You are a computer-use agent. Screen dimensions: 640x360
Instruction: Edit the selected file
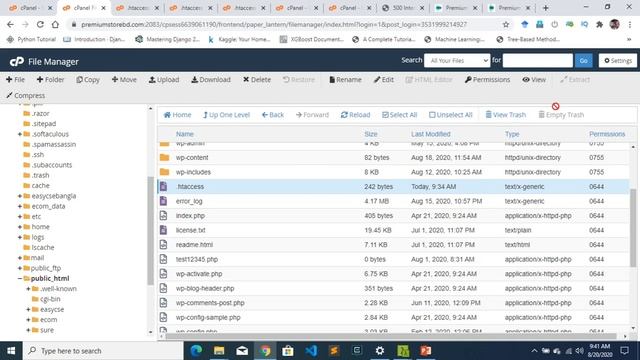click(384, 80)
